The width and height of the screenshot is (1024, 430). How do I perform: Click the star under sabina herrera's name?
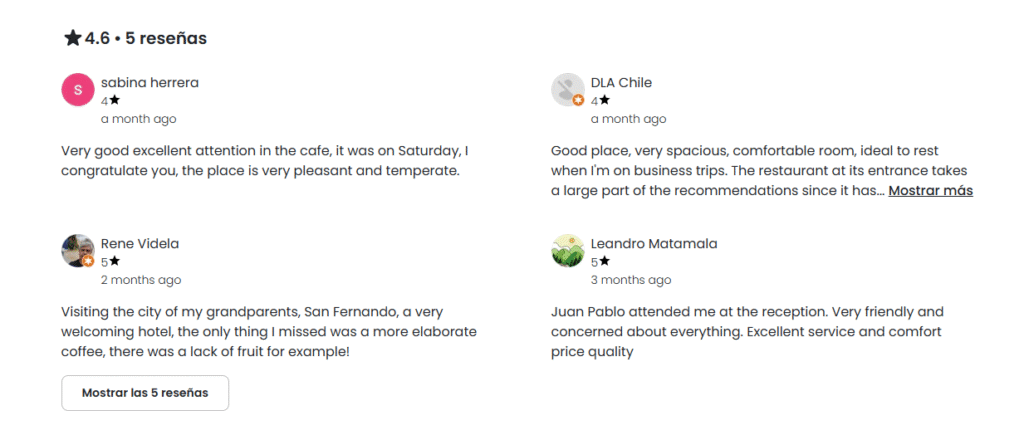115,101
